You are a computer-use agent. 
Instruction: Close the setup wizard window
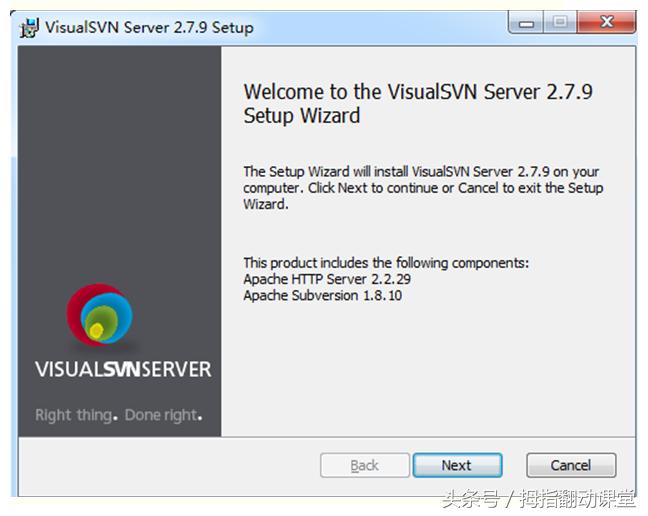[x=606, y=22]
